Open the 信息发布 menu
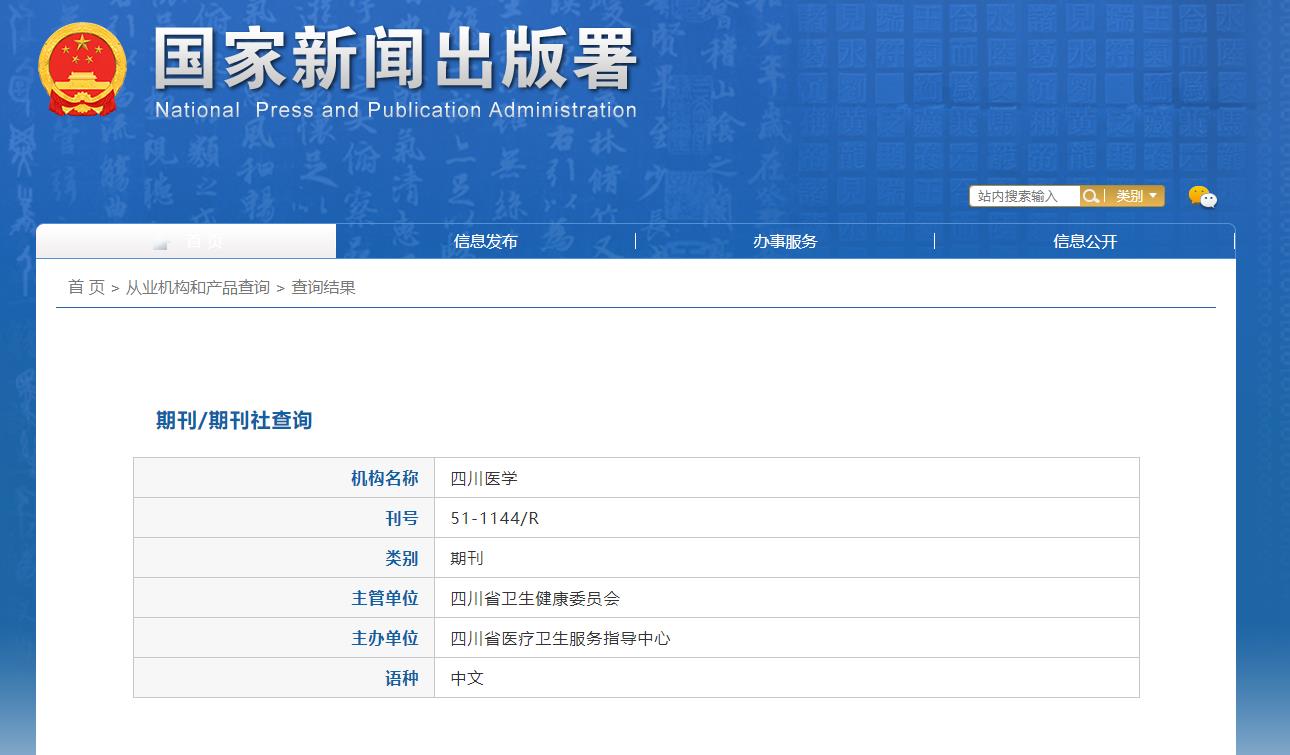1290x755 pixels. coord(485,241)
